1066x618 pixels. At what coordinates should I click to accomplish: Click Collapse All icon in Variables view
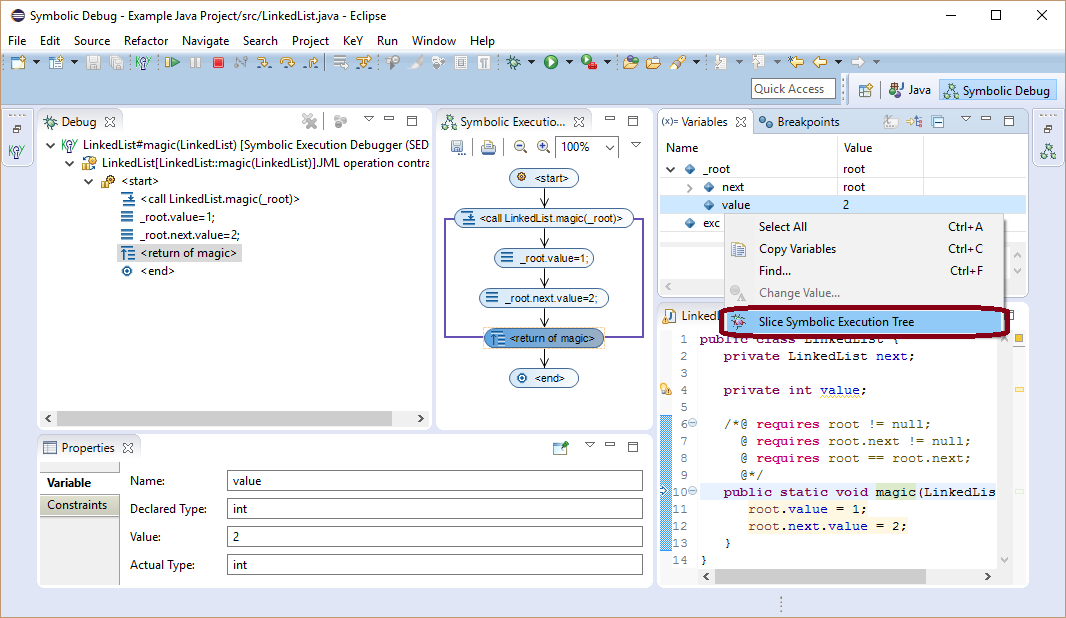[x=938, y=122]
